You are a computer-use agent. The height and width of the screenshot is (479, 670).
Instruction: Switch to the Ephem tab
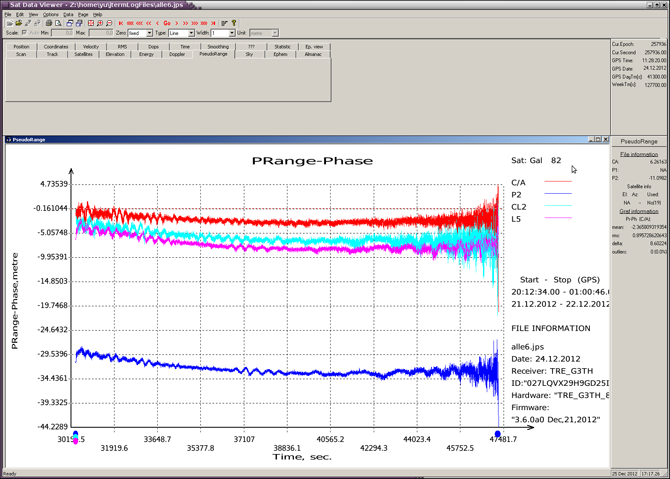tap(280, 54)
